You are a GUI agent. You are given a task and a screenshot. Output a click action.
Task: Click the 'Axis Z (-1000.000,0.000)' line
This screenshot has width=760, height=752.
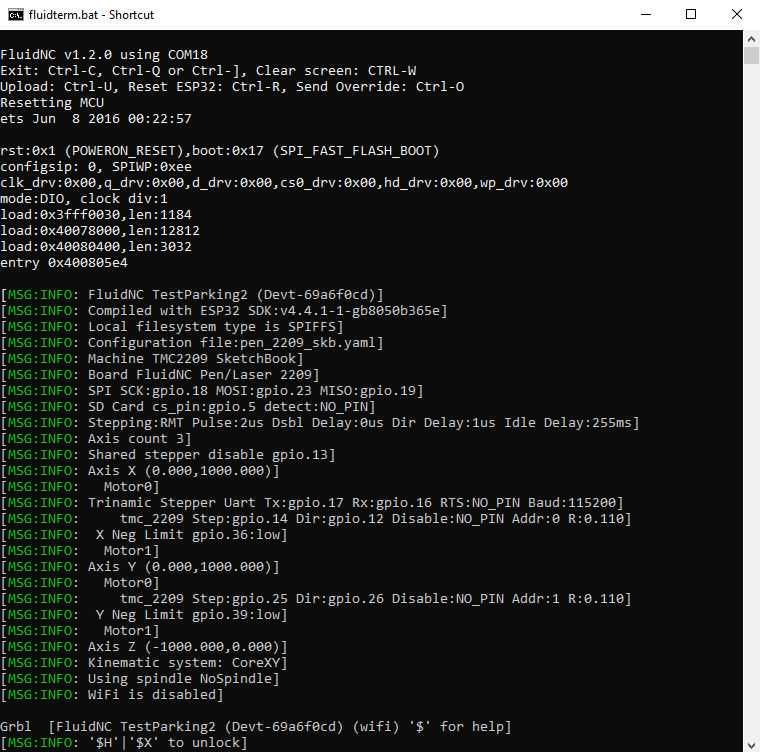[x=144, y=647]
